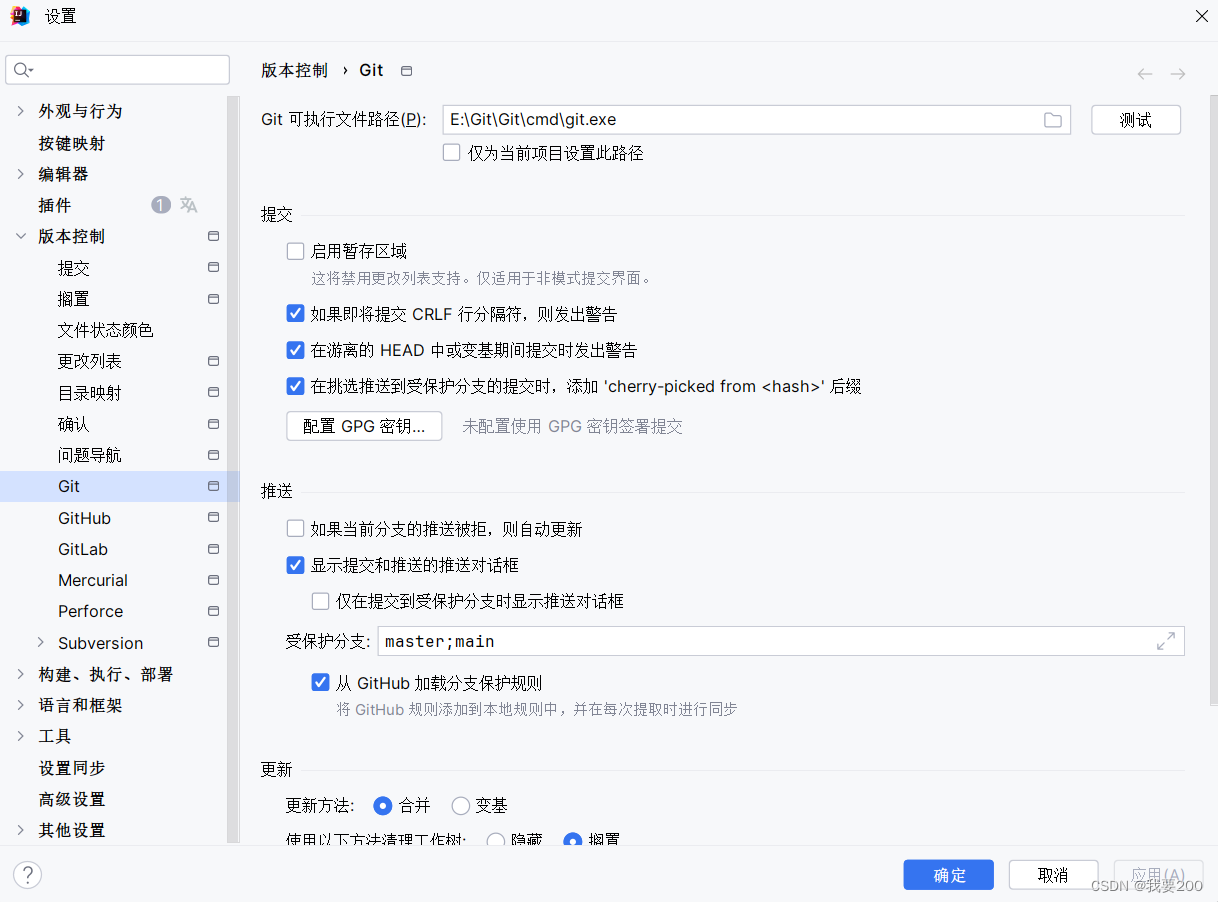Click the right panel vertical scrollbar
The height and width of the screenshot is (902, 1218).
pos(1213,400)
